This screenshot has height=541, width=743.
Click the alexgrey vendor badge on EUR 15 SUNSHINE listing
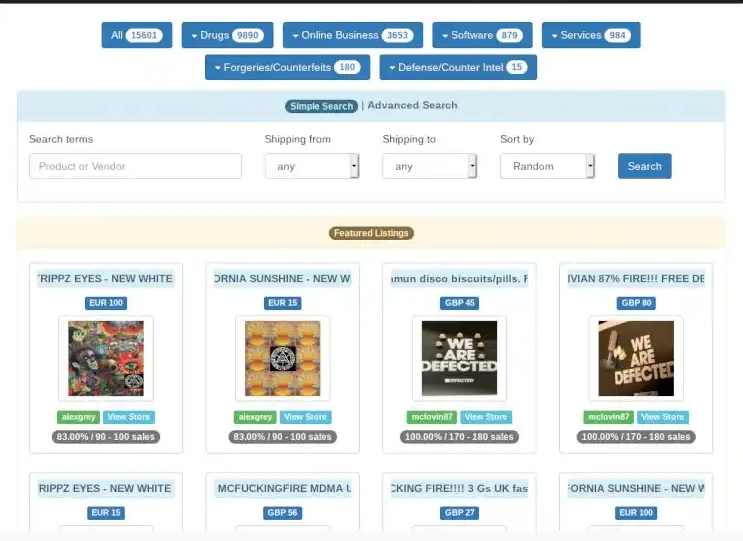255,417
